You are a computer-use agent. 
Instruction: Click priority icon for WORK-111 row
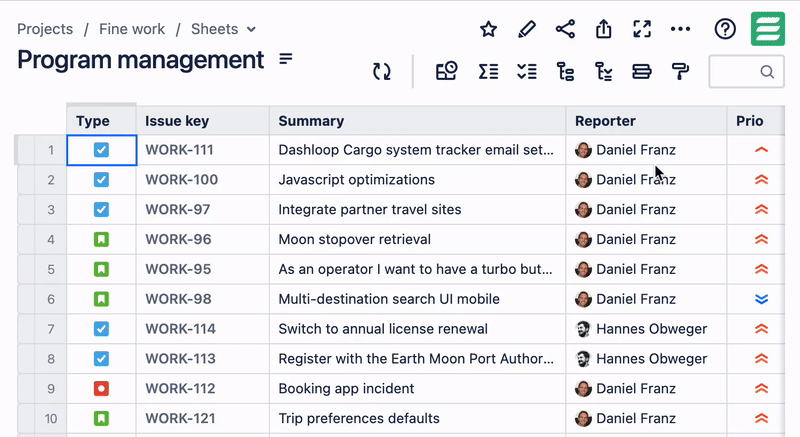pyautogui.click(x=761, y=150)
